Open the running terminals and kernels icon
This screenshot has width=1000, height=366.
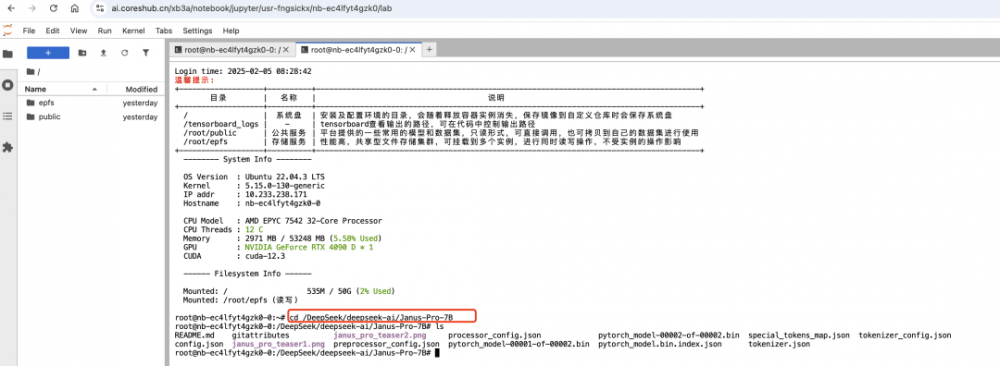[x=8, y=85]
